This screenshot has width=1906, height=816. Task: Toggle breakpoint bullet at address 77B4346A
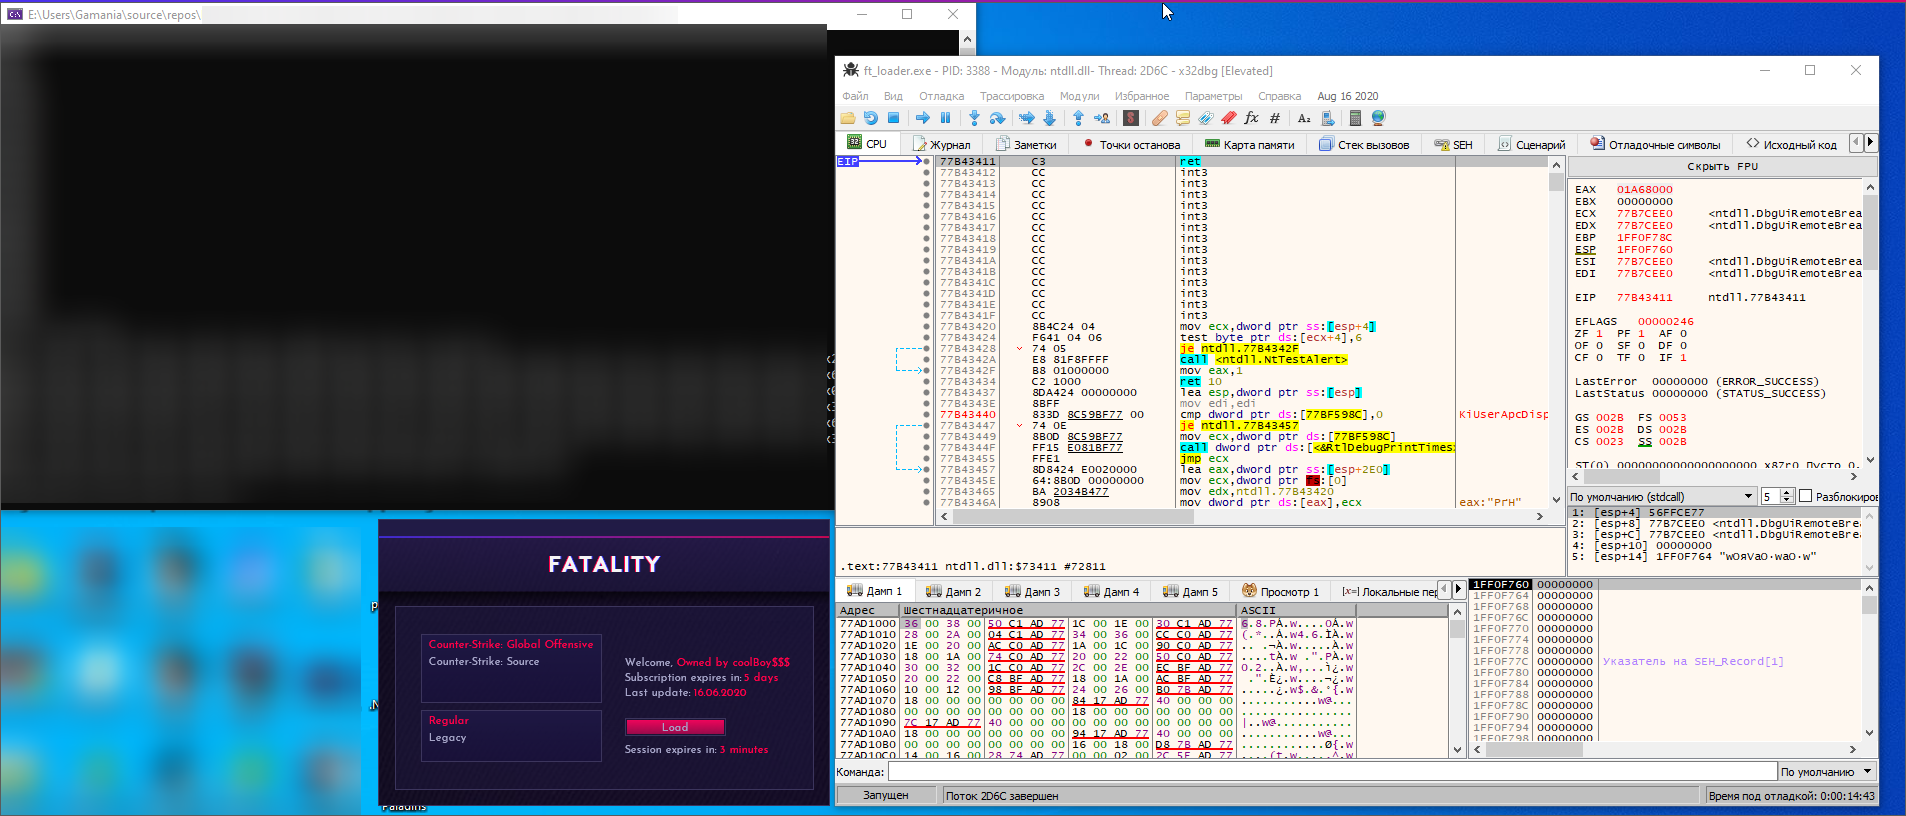[x=926, y=503]
